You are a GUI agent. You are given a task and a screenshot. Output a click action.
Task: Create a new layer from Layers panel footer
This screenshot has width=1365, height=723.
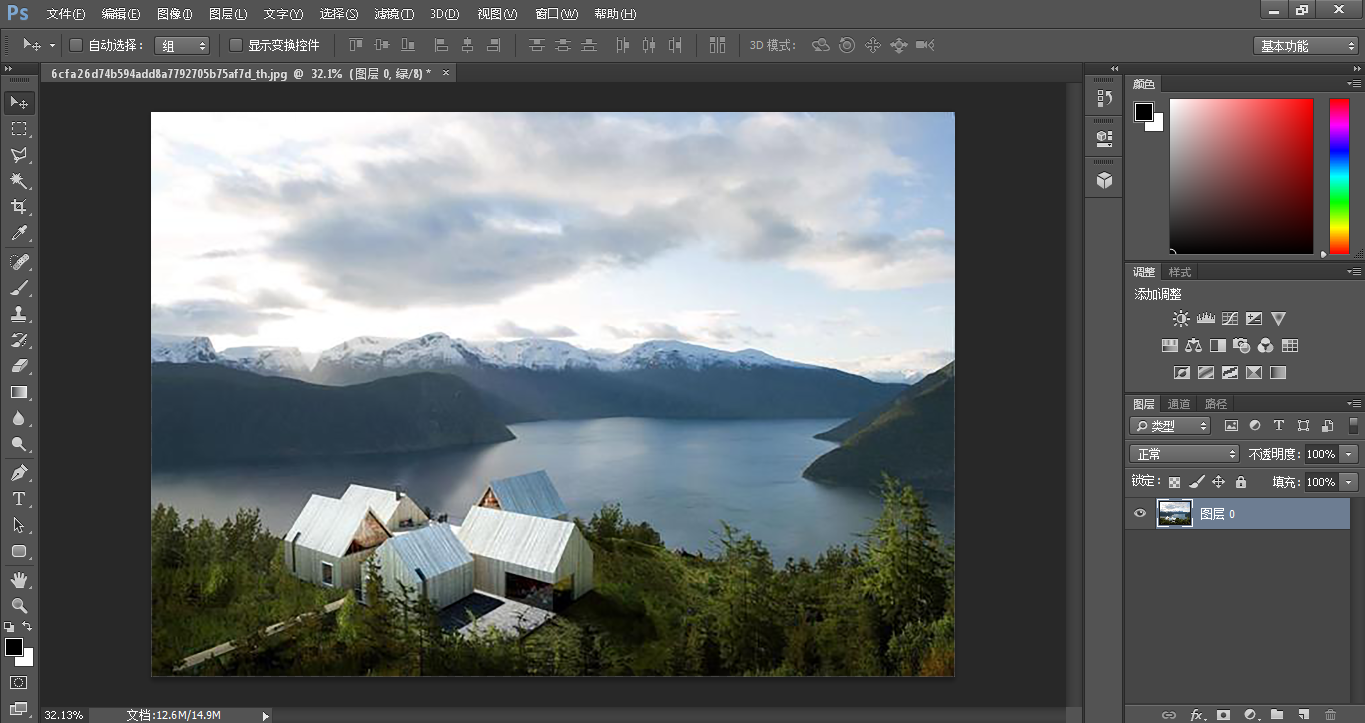tap(1303, 714)
